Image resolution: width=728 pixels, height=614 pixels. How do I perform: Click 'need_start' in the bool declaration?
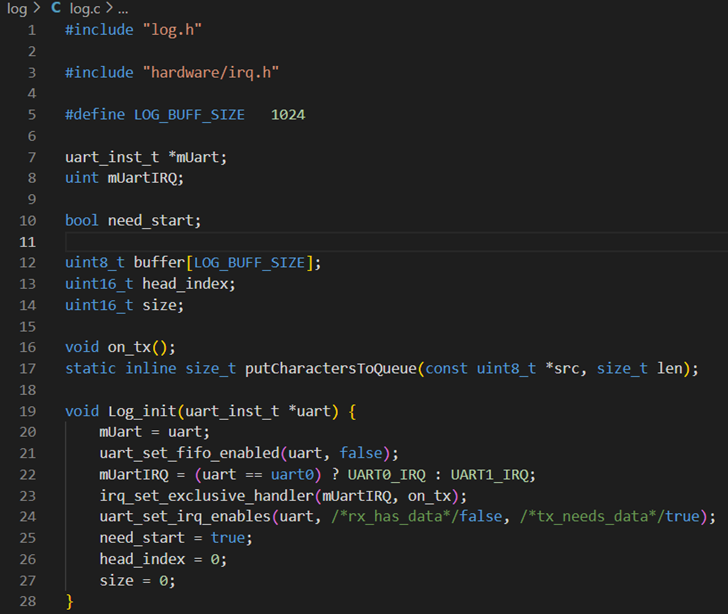[150, 220]
